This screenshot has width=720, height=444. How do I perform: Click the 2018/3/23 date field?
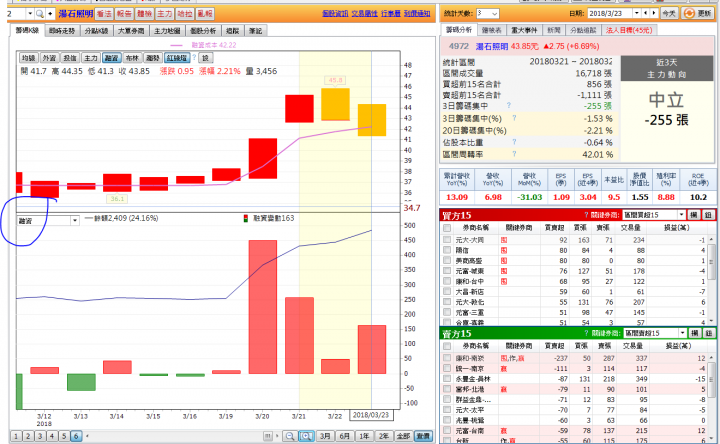tap(610, 13)
